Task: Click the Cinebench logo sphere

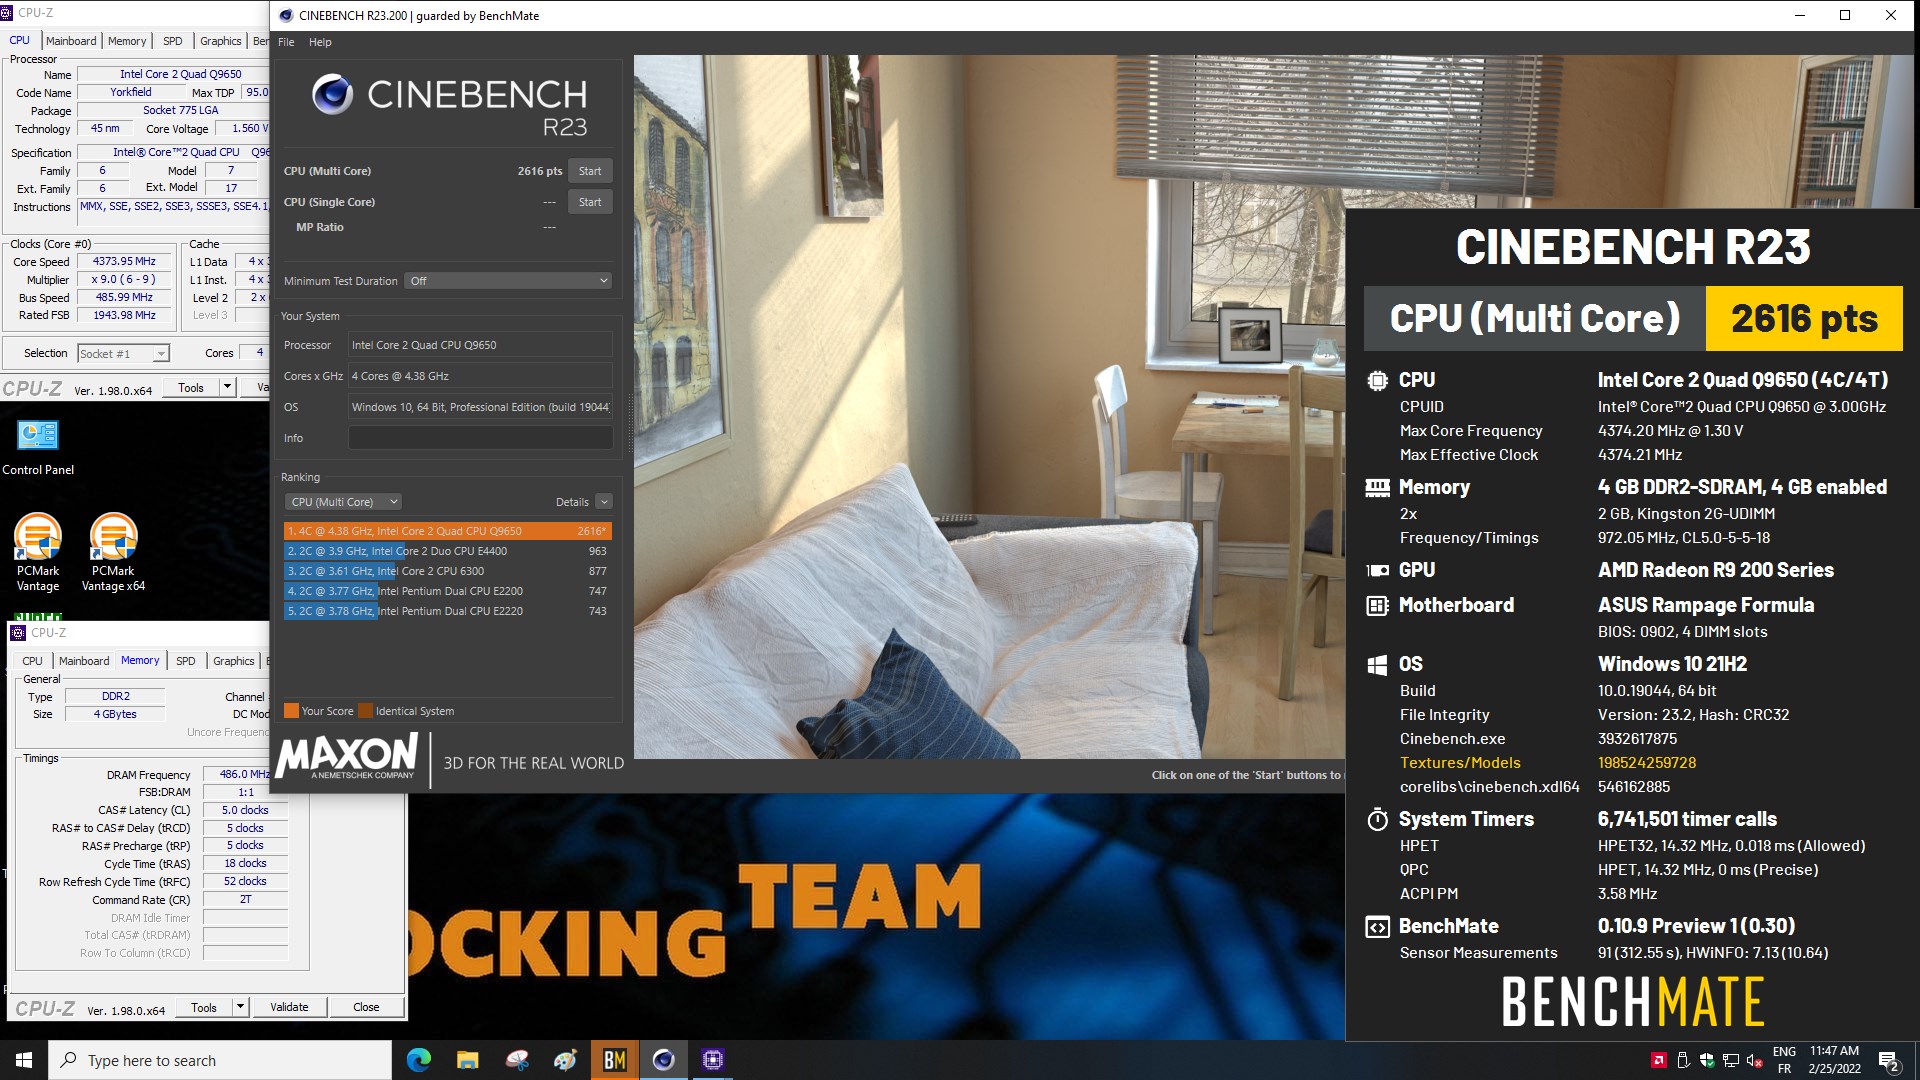Action: pos(332,95)
